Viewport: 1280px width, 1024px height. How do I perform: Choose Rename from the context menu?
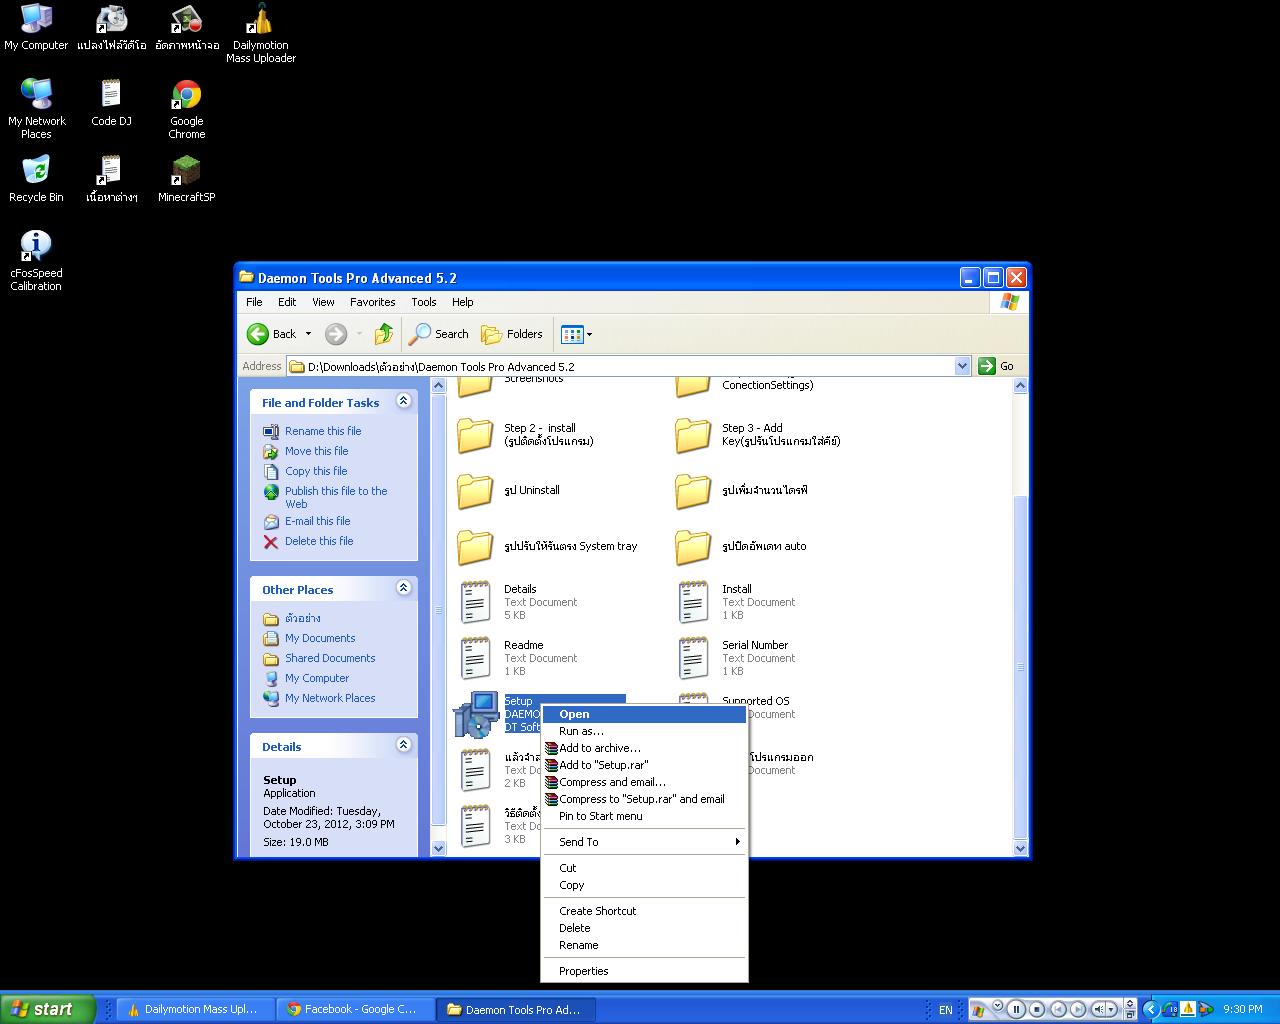(645, 945)
